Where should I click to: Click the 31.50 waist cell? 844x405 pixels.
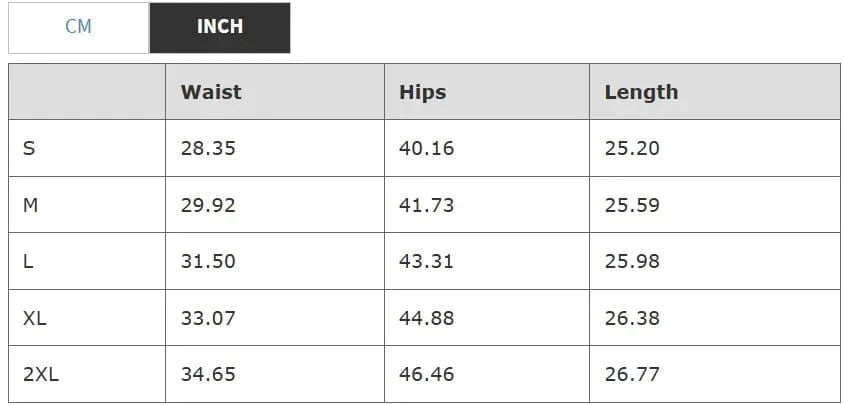(208, 262)
